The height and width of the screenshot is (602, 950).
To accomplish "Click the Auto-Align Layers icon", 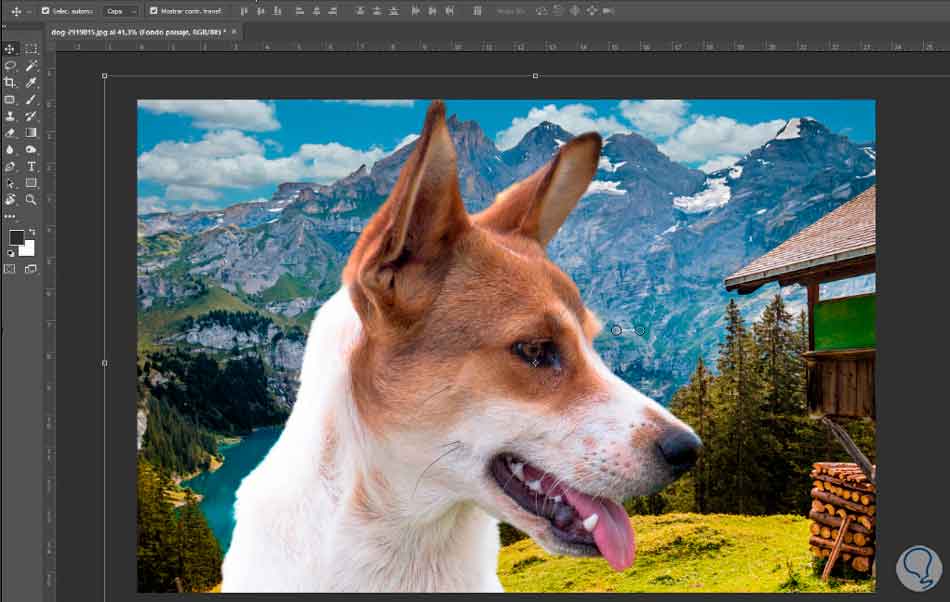I will [x=477, y=11].
